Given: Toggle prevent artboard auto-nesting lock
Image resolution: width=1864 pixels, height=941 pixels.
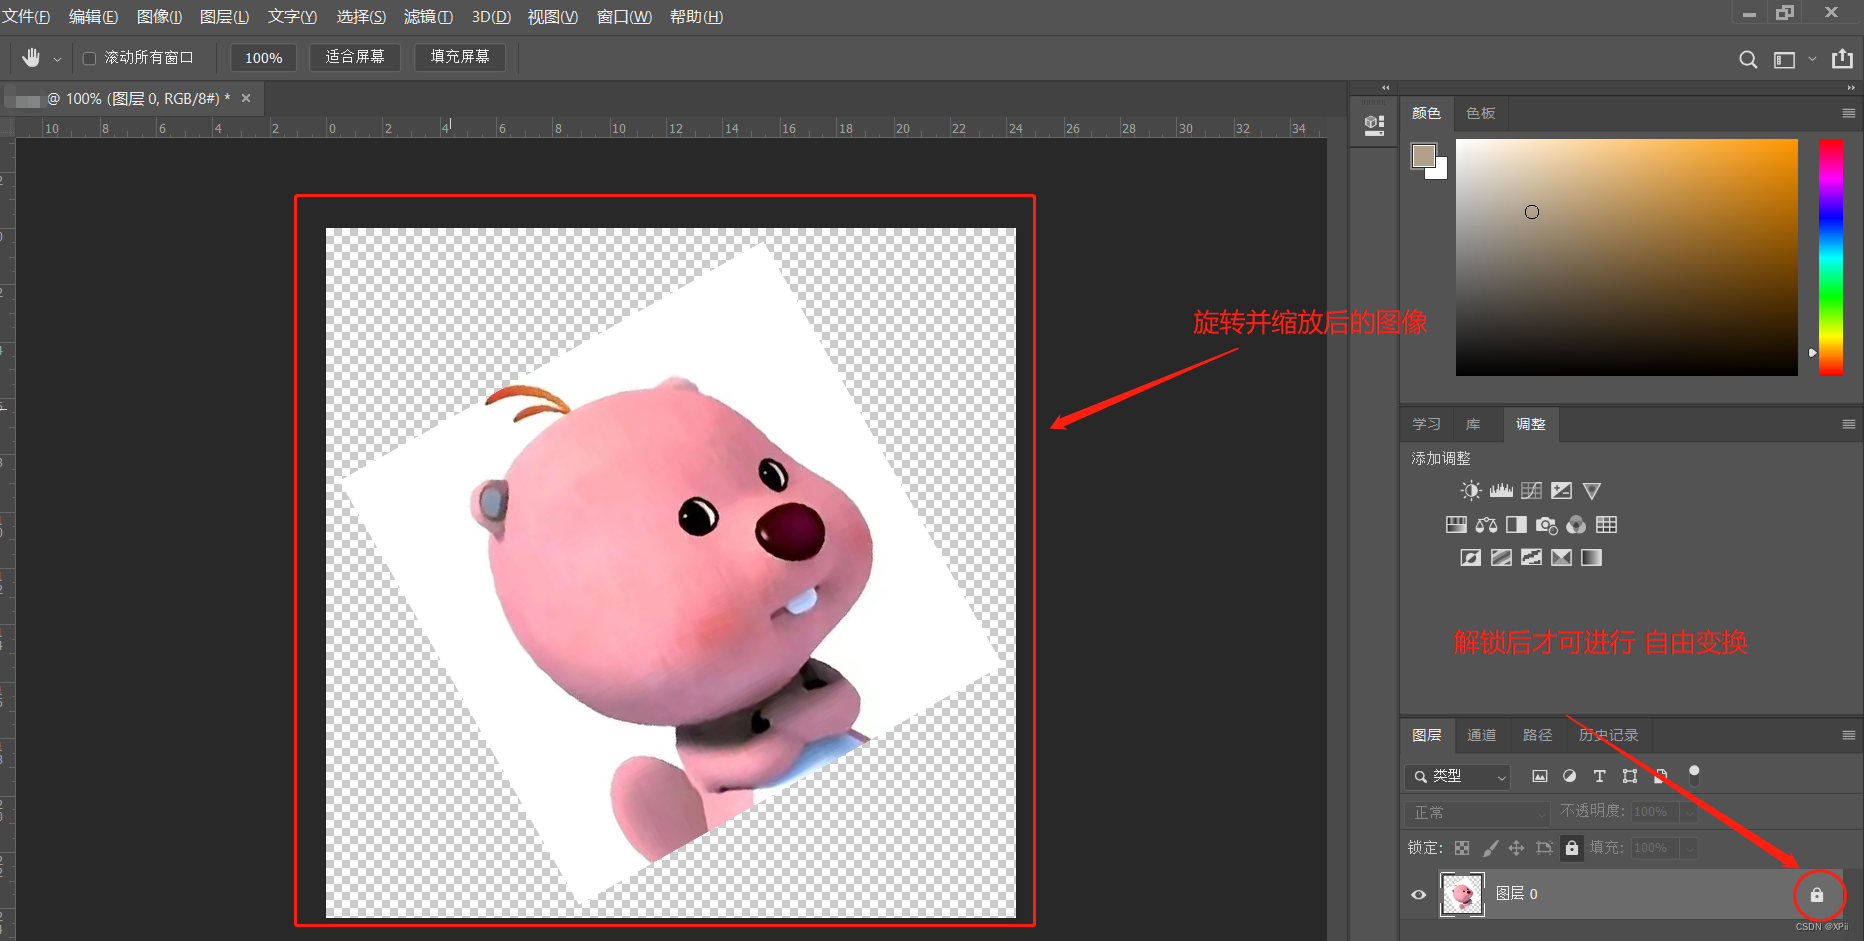Looking at the screenshot, I should click(1544, 848).
